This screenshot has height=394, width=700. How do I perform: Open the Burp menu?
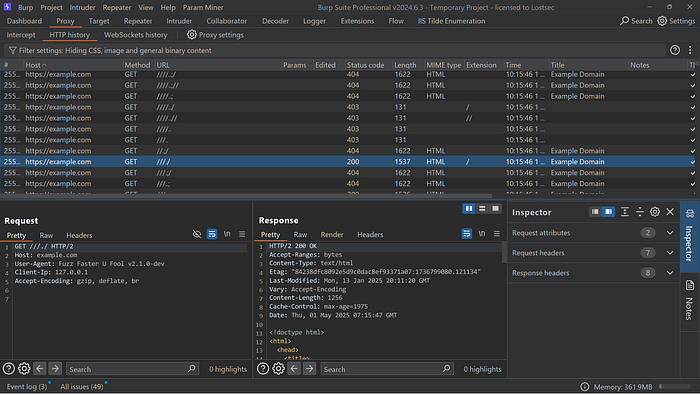[x=25, y=7]
